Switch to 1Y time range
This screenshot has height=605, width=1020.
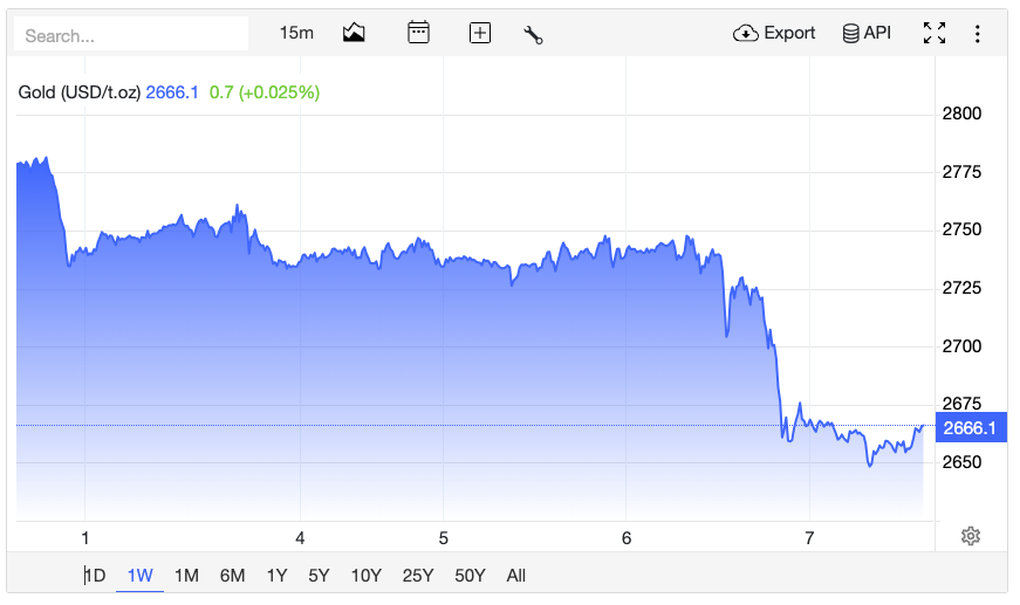(277, 575)
